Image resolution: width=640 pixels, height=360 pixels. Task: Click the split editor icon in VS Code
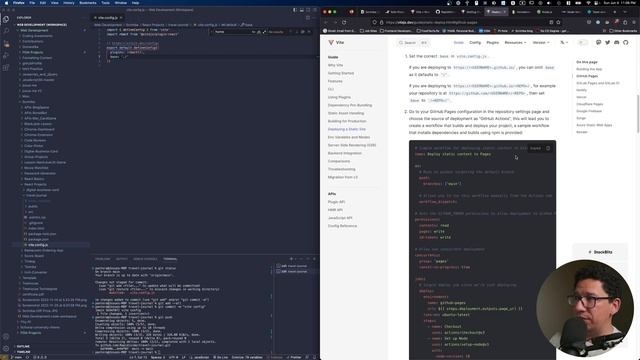[308, 18]
